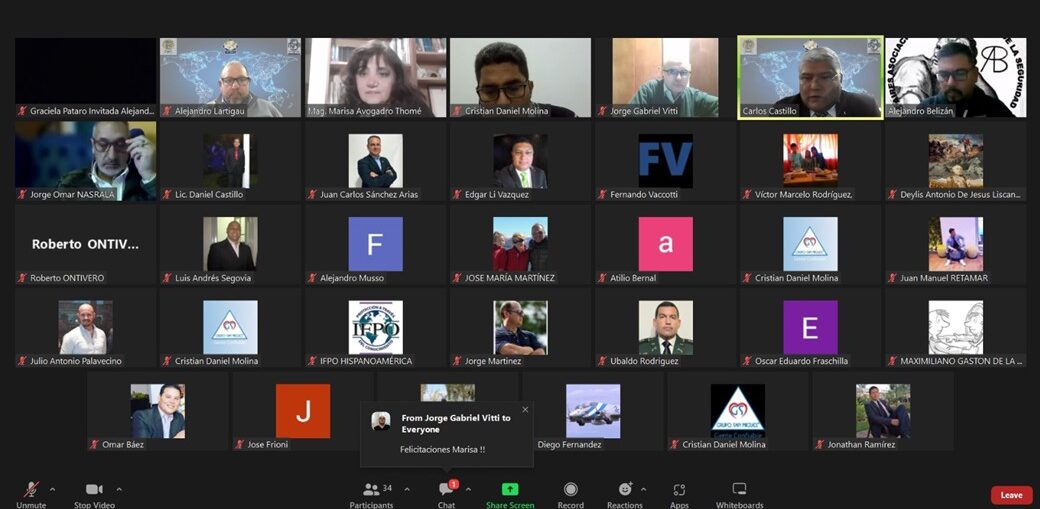Unmute the microphone in the toolbar
This screenshot has width=1040, height=509.
[31, 490]
